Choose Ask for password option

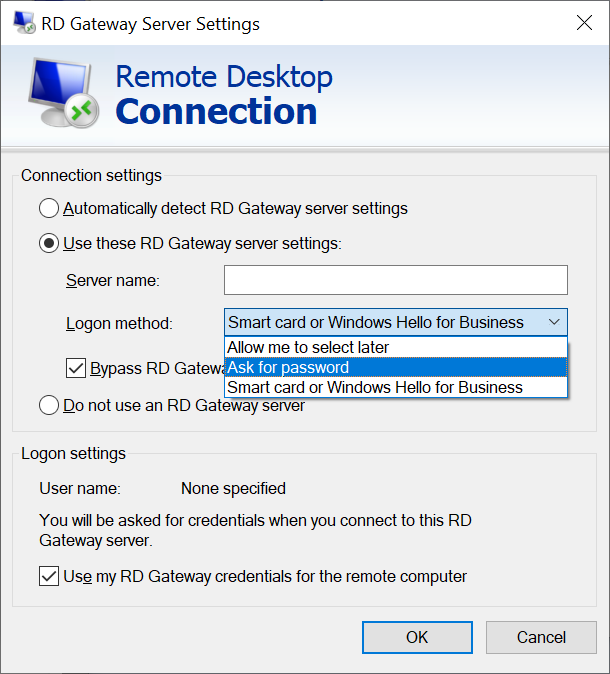pos(395,368)
